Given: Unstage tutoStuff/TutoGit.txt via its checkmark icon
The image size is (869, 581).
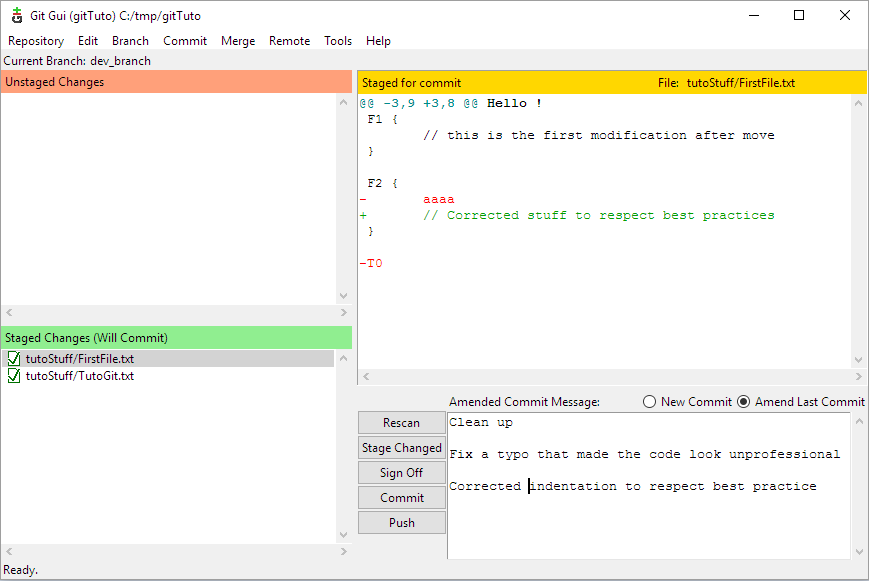Looking at the screenshot, I should tap(14, 376).
